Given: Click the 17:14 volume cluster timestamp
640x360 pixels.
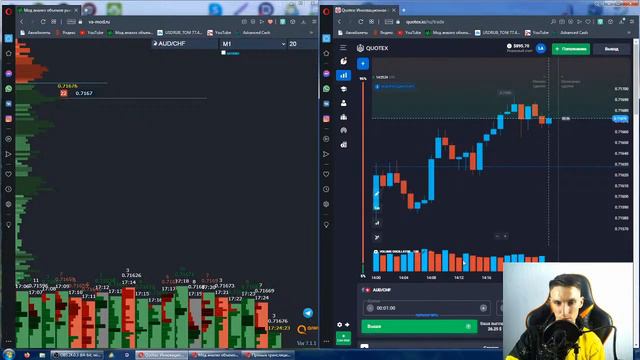Looking at the screenshot, I should click(x=129, y=282).
